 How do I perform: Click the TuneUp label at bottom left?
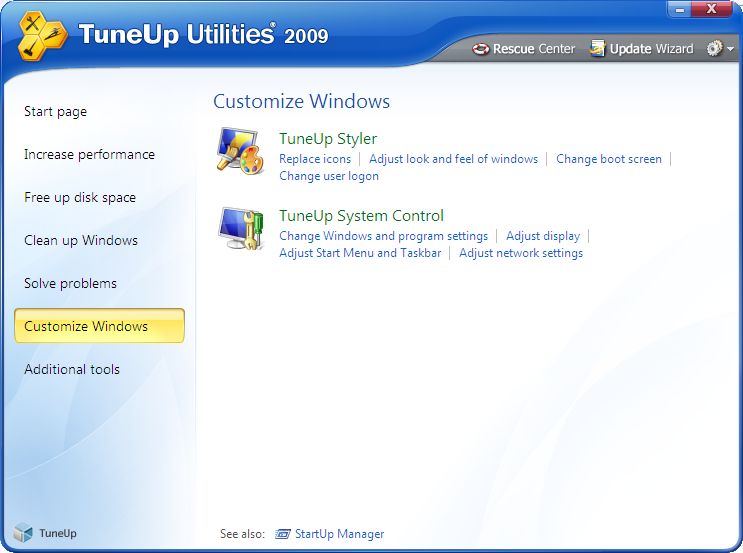point(58,533)
